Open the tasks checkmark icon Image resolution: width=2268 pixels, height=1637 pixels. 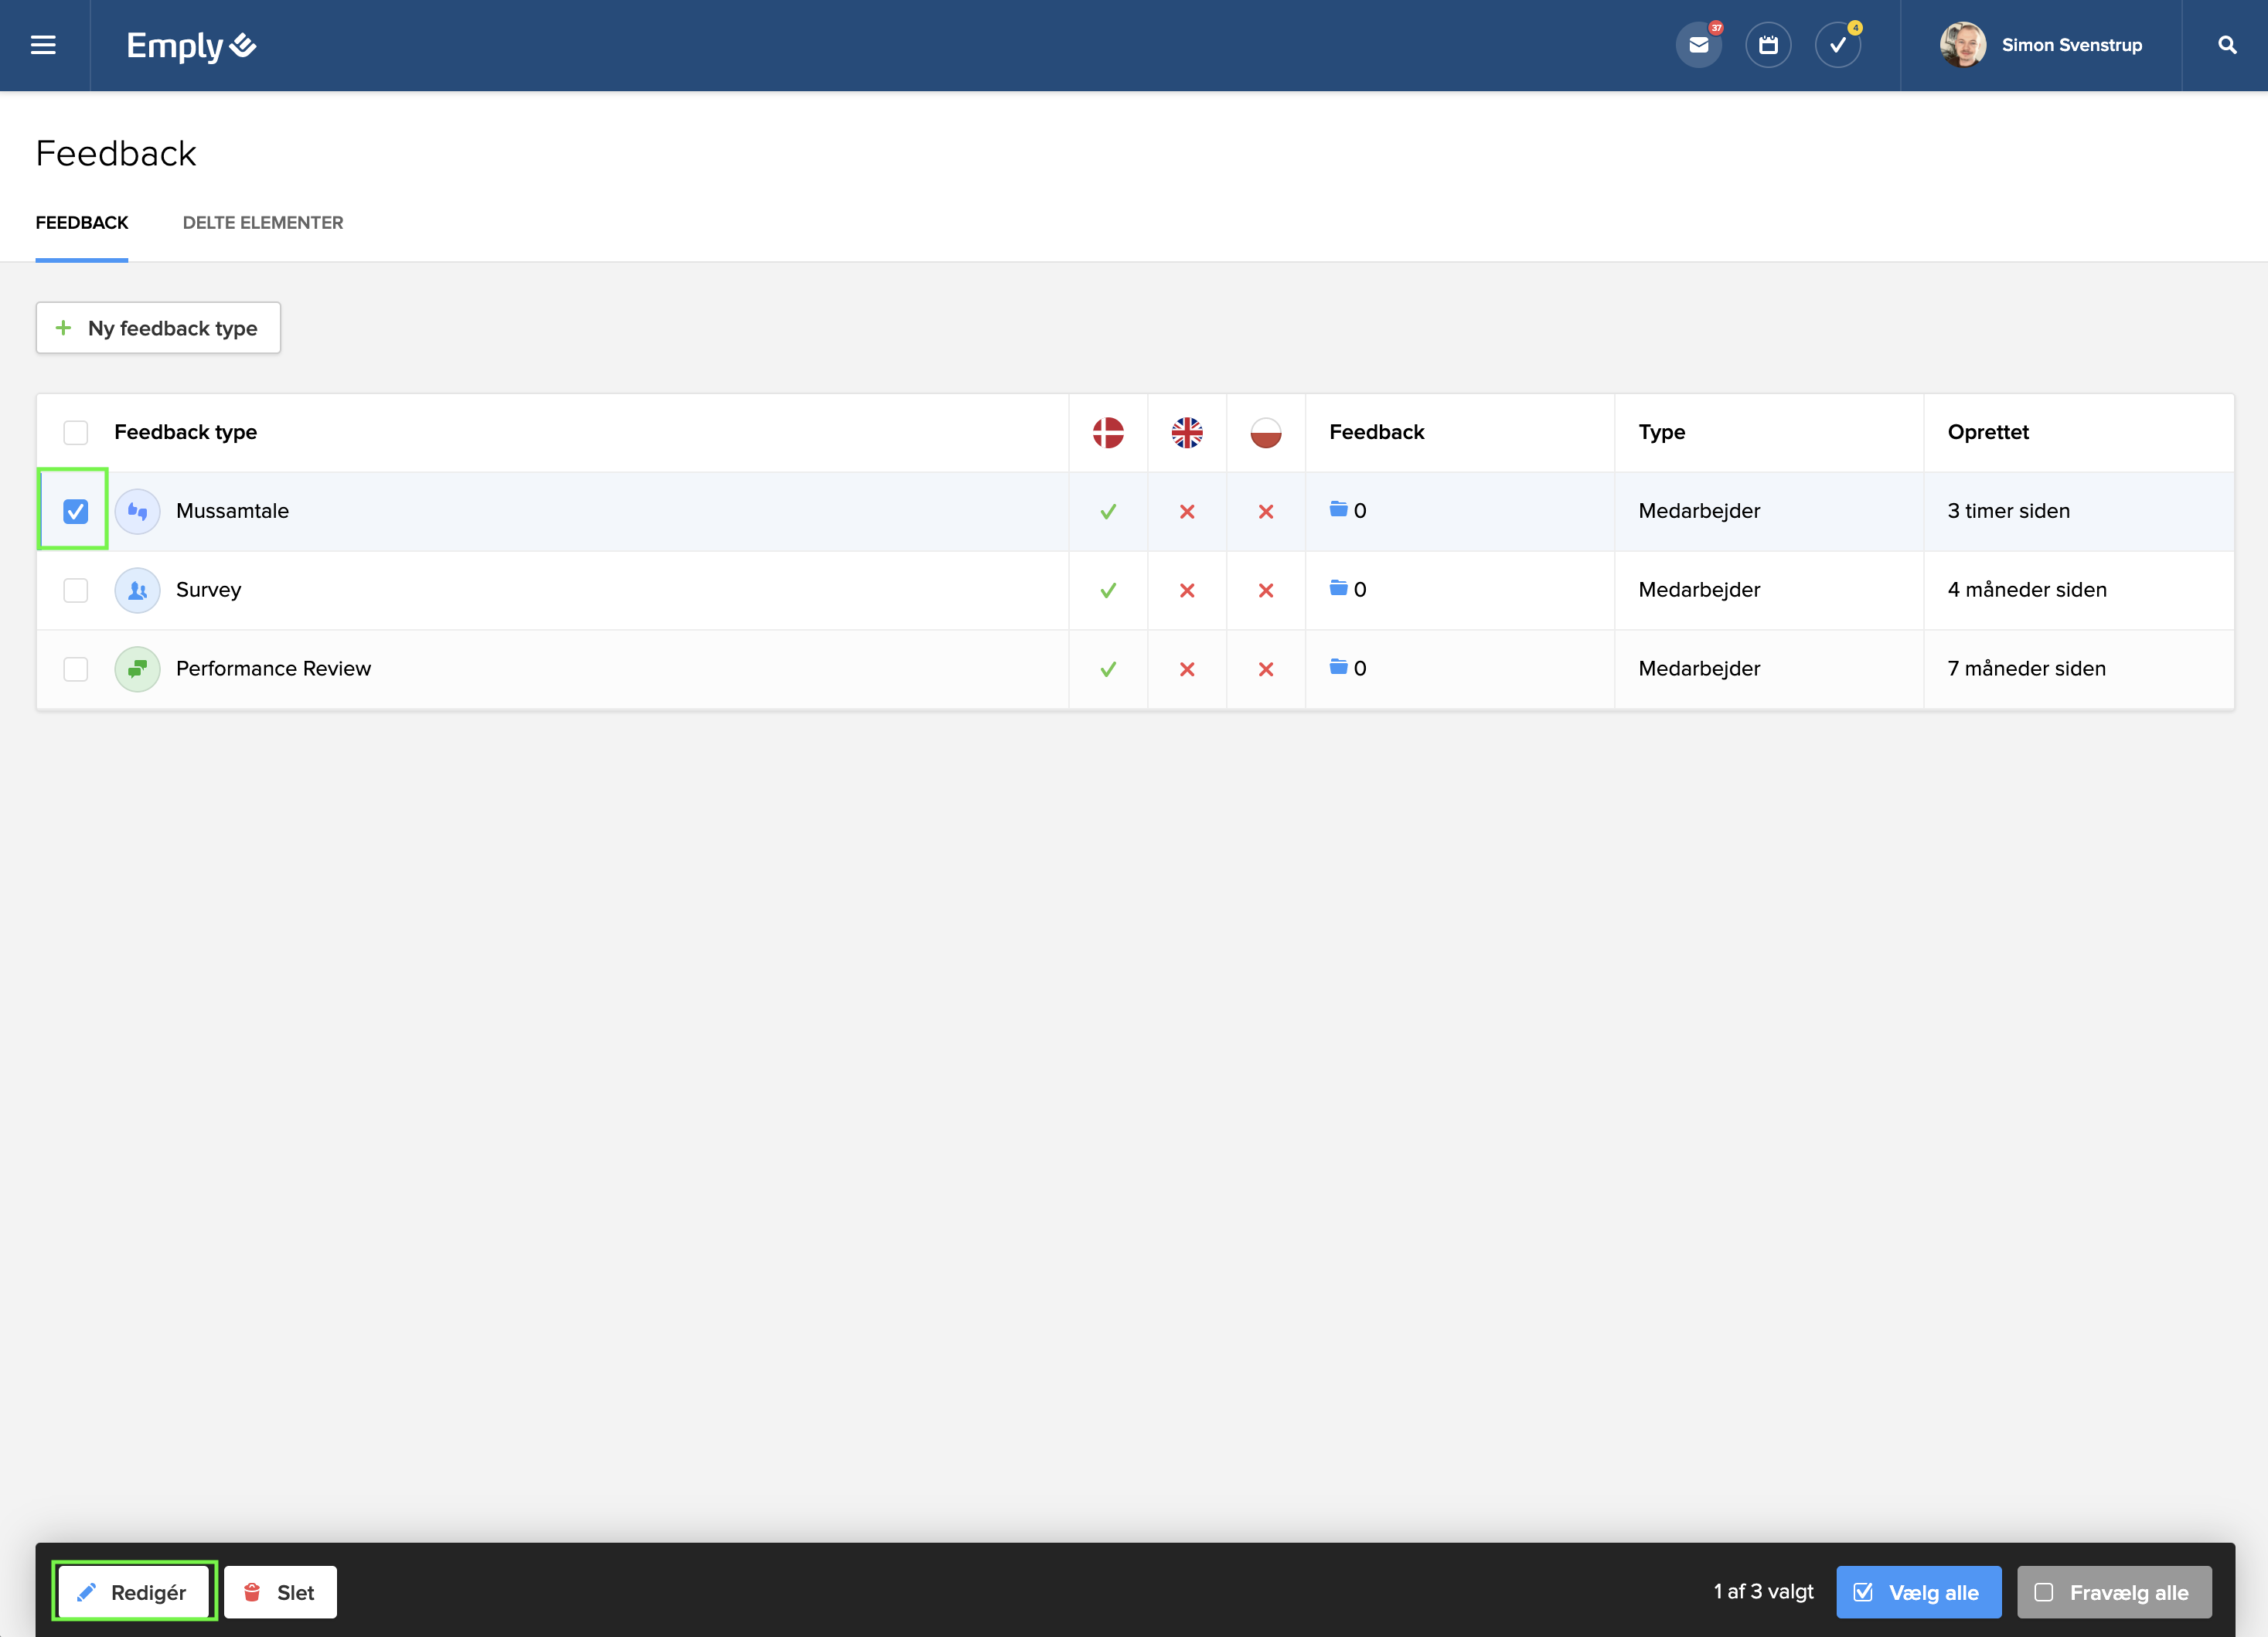pyautogui.click(x=1838, y=45)
